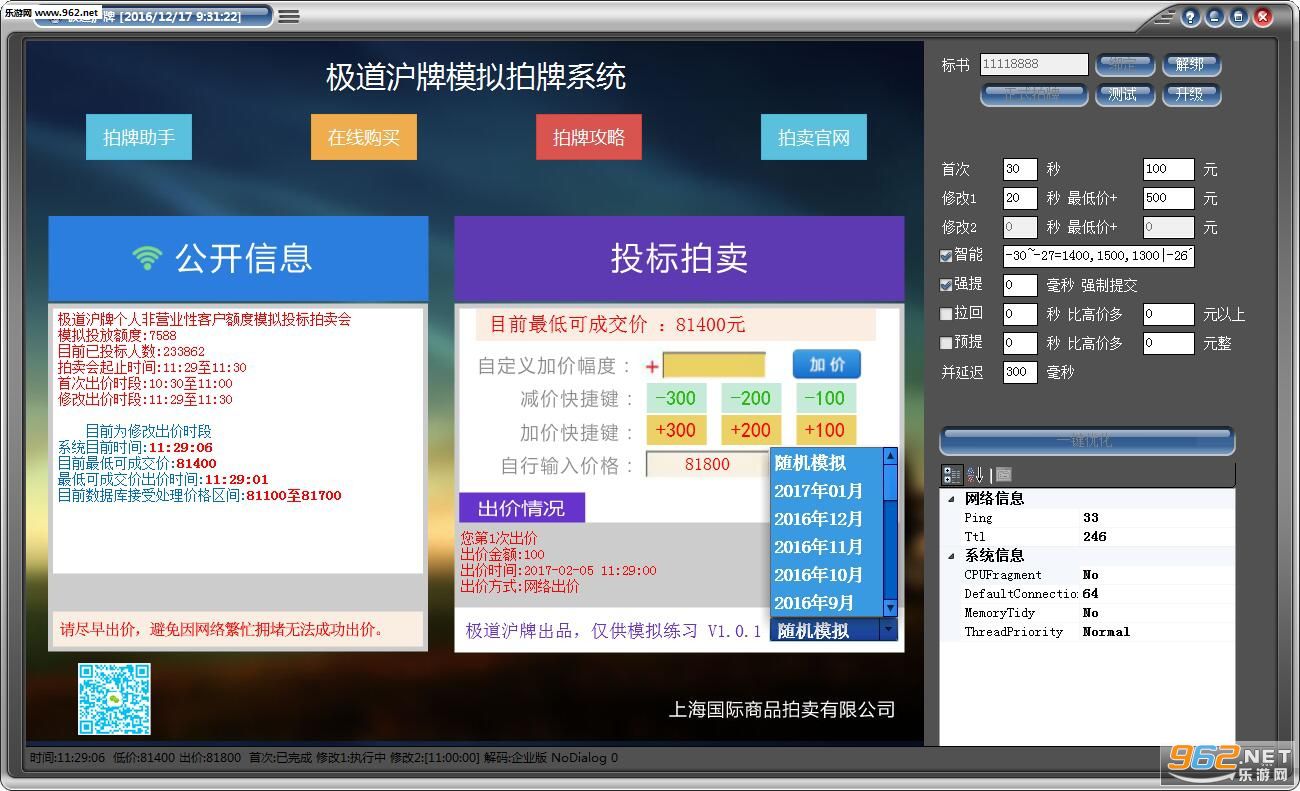Check the 拉回 option

(947, 314)
